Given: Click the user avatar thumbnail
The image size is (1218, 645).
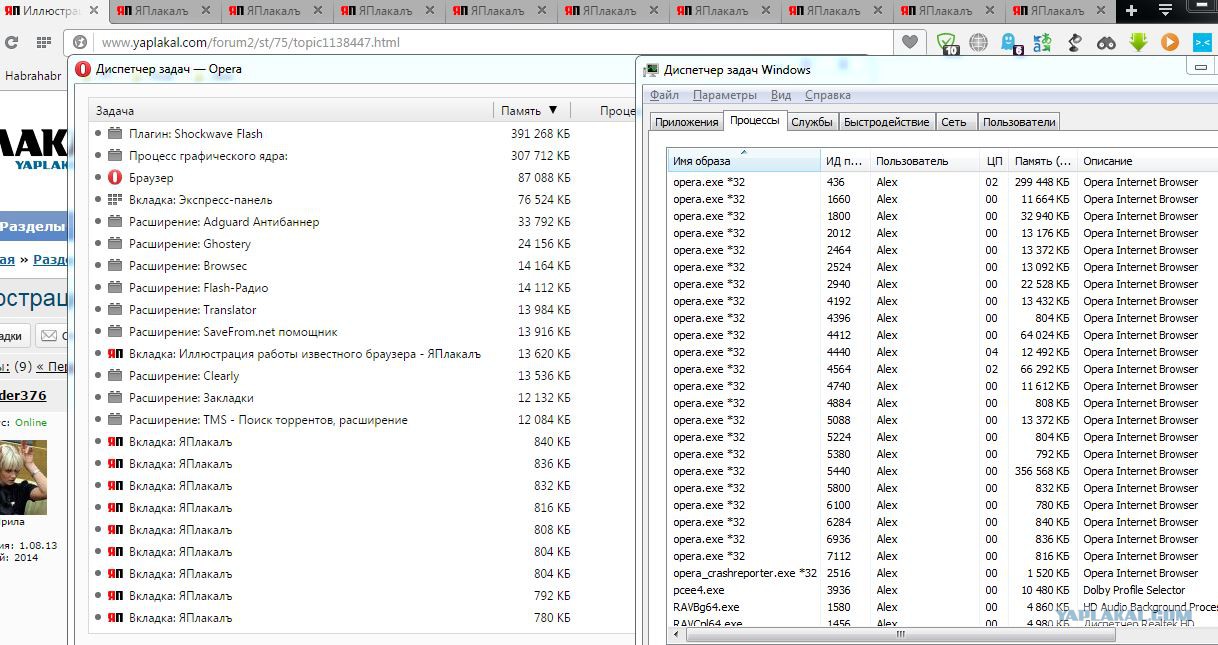Looking at the screenshot, I should coord(22,477).
